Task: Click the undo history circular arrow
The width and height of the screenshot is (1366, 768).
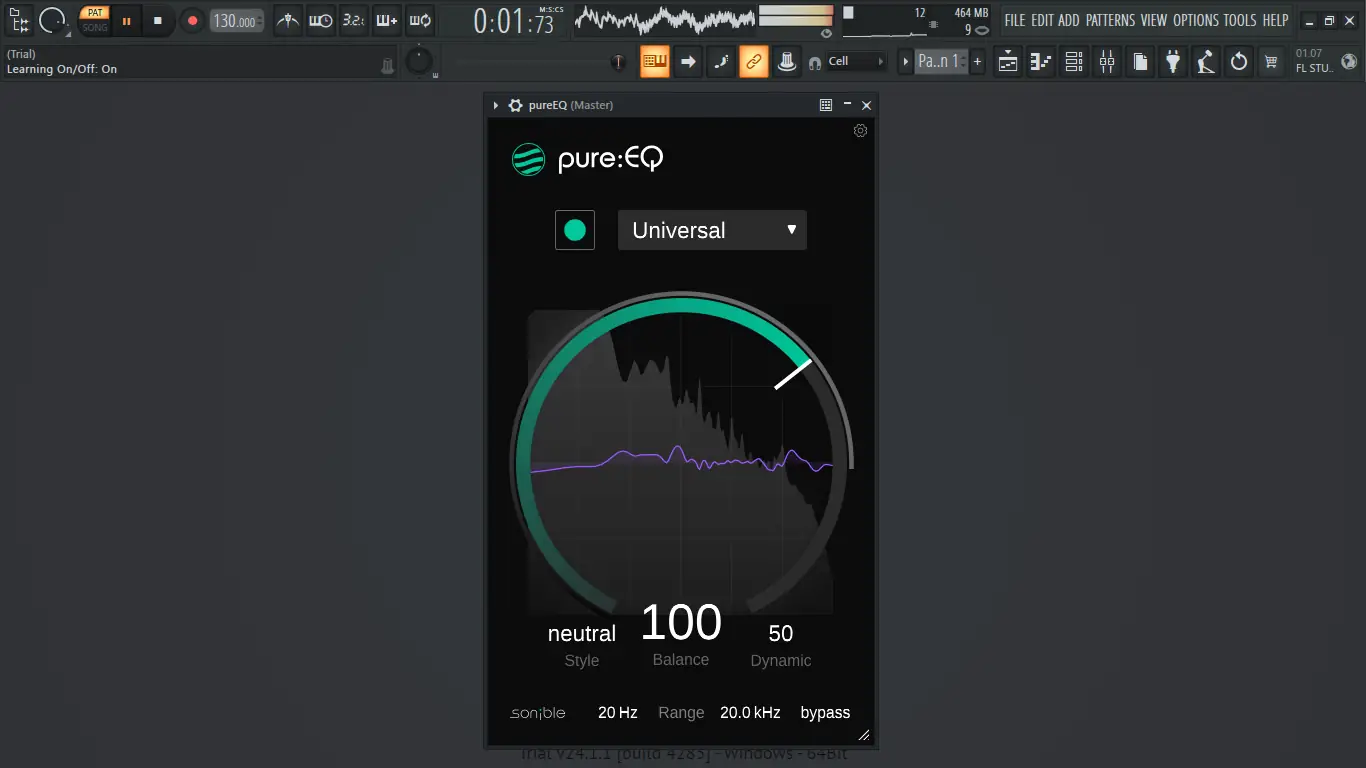Action: pyautogui.click(x=1239, y=62)
